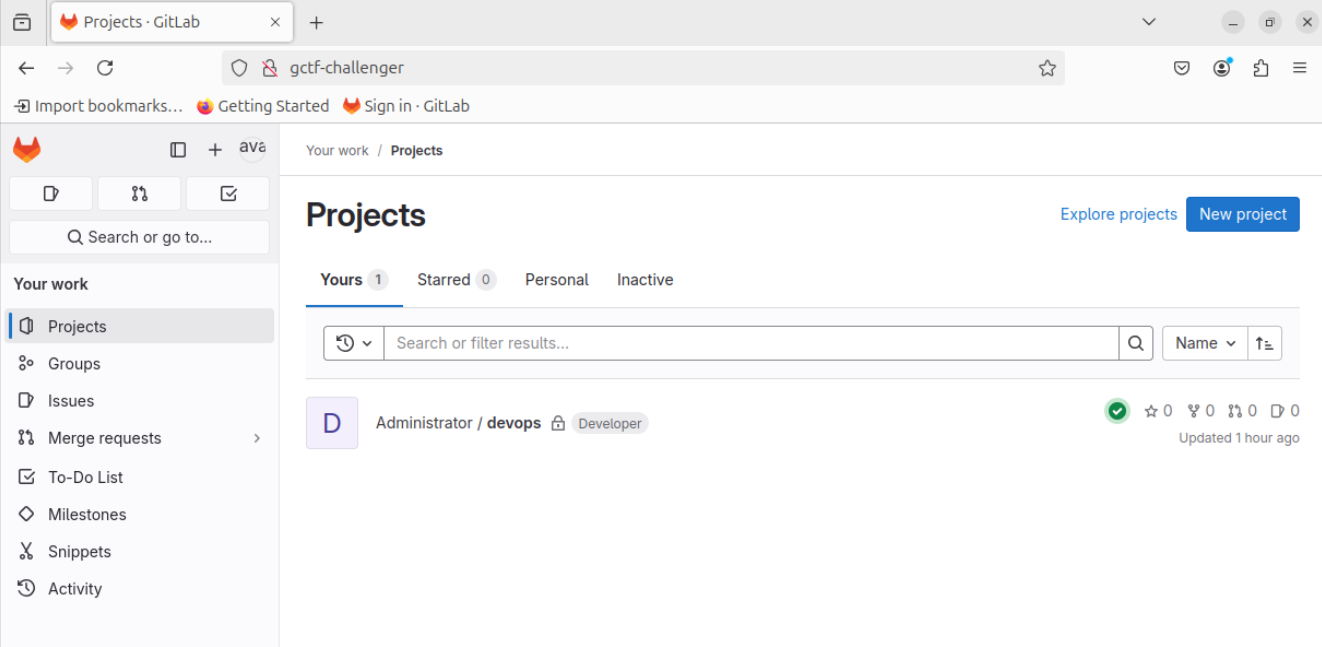The image size is (1322, 647).
Task: Switch to the Starred tab
Action: pos(456,280)
